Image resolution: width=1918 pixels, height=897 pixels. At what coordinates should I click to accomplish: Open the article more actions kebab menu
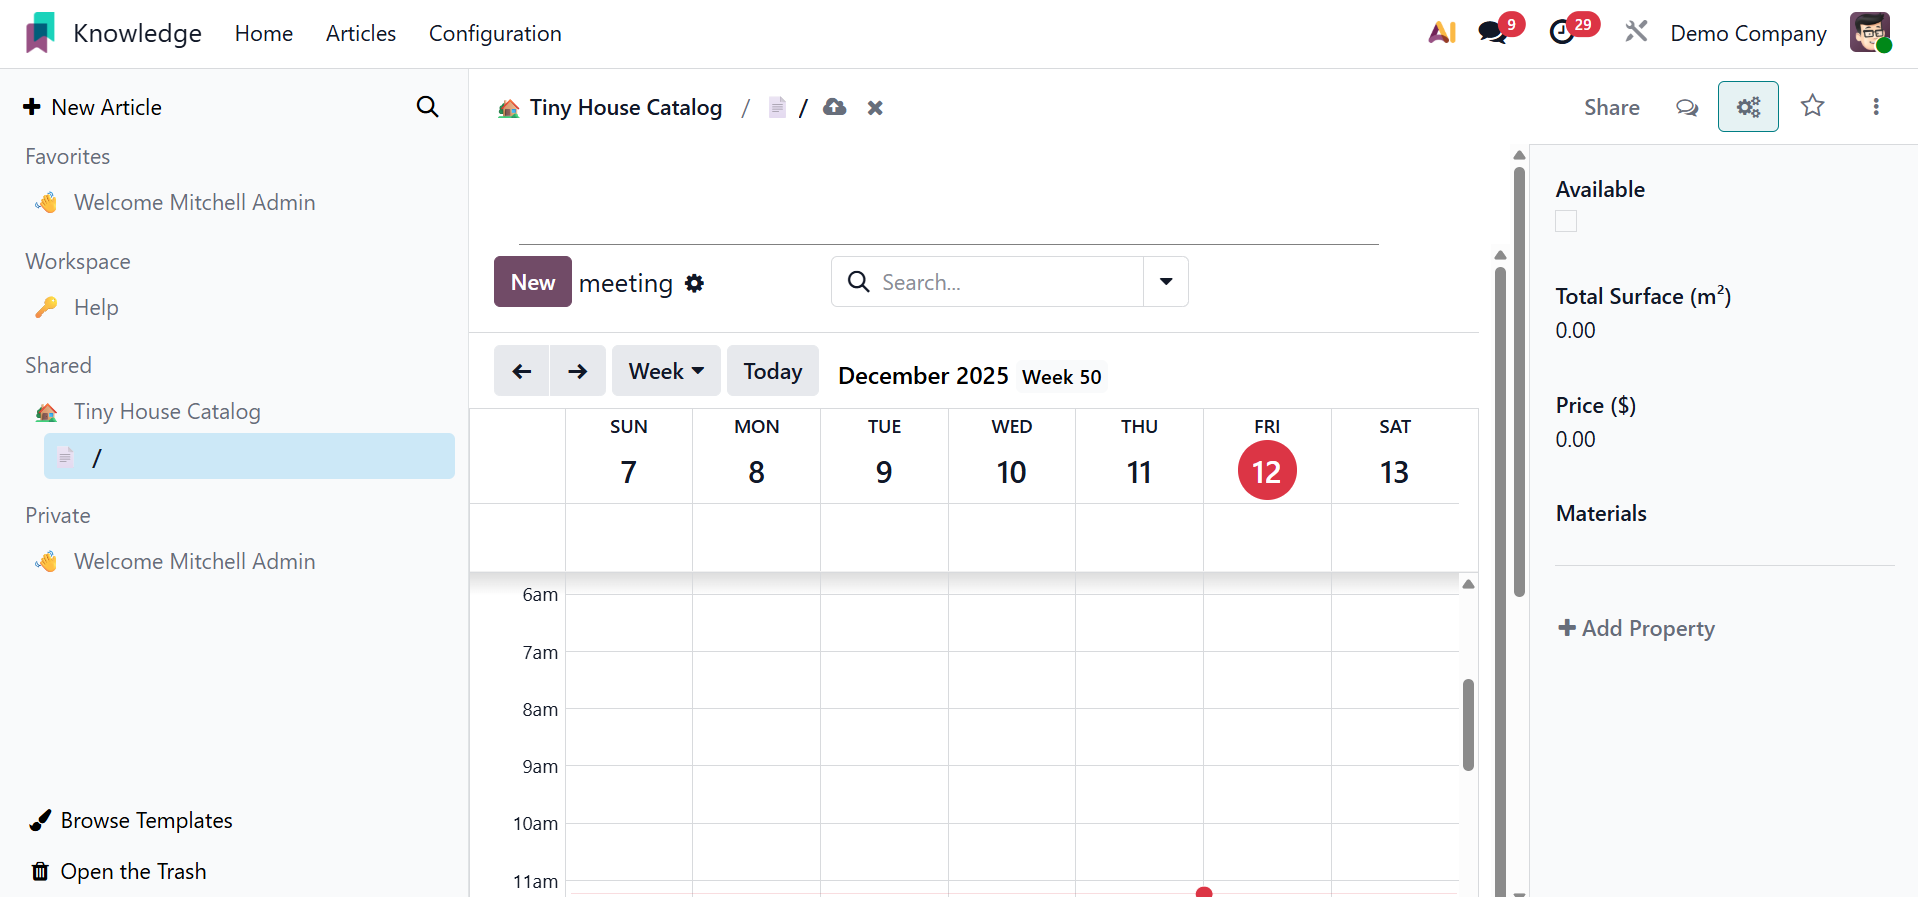point(1875,107)
